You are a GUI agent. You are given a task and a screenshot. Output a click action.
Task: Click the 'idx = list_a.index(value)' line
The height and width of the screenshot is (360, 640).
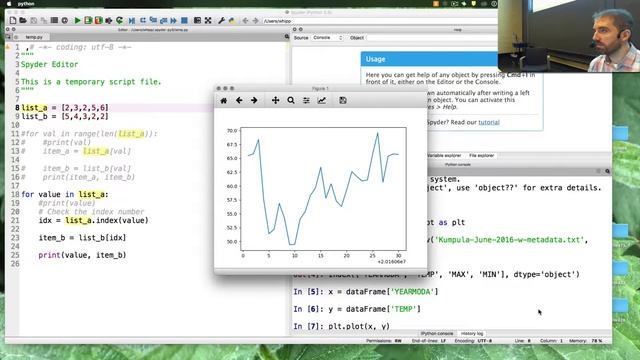93,220
